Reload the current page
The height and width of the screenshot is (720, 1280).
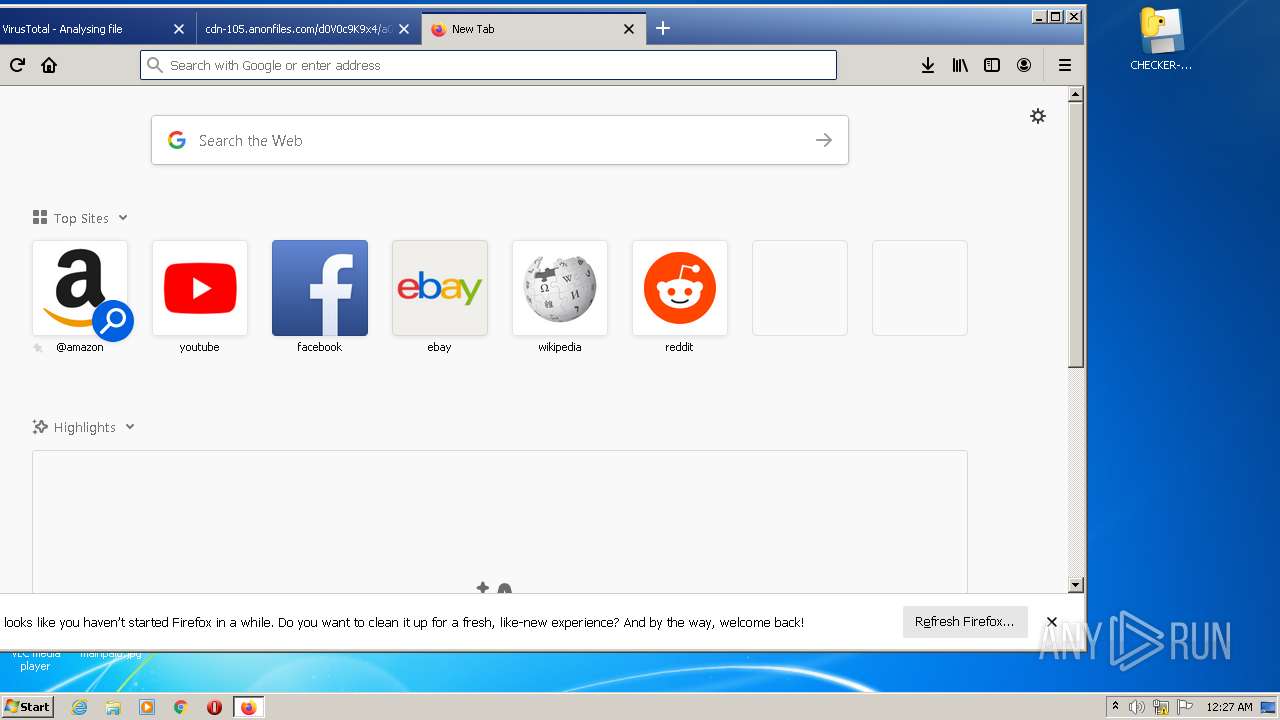[17, 65]
